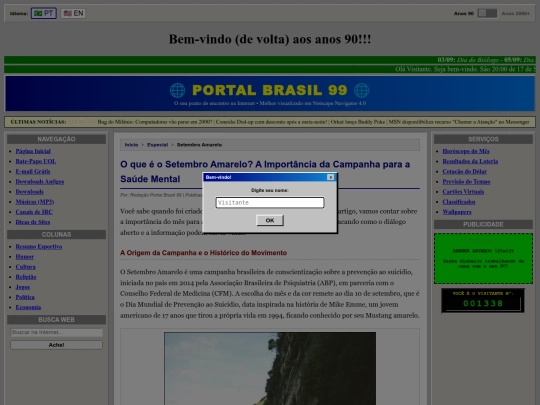Viewport: 540px width, 405px height.
Task: Open Canais de IRC link
Action: point(34,212)
